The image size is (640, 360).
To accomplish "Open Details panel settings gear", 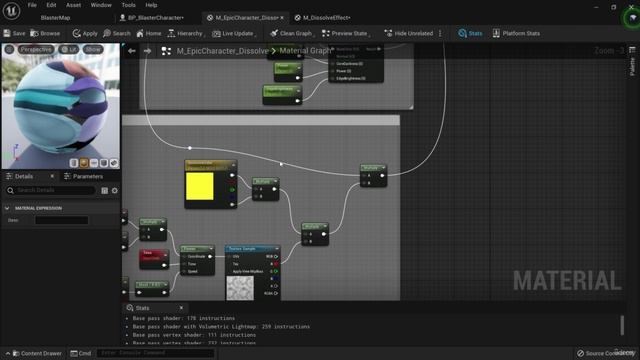I will (115, 191).
